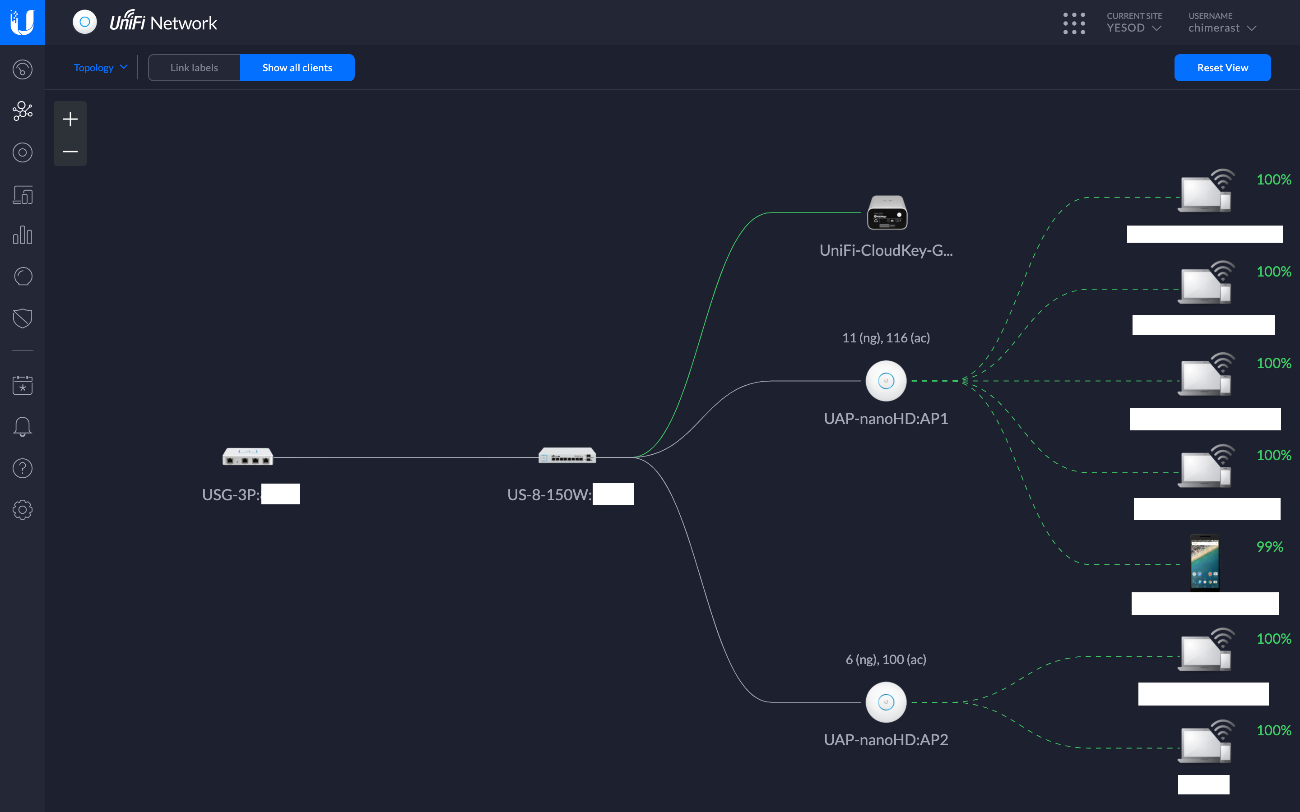Open the Ubiquiti logo home icon
This screenshot has height=812, width=1300.
click(22, 21)
